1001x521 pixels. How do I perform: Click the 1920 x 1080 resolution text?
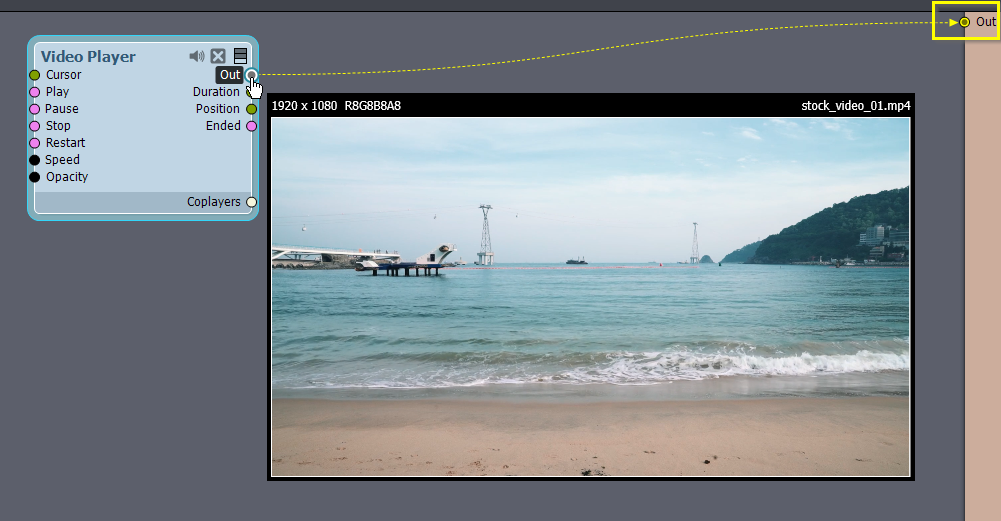tap(304, 105)
